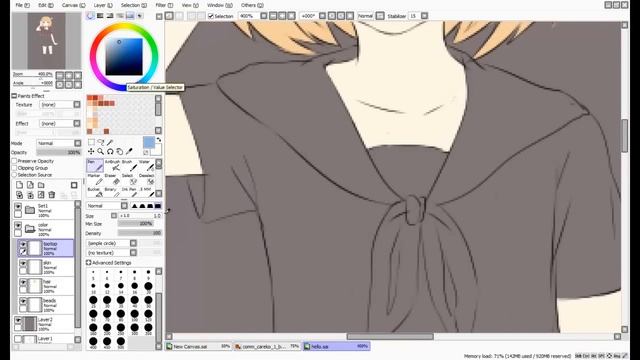640x360 pixels.
Task: Show the color wheel panel
Action: coord(90,16)
